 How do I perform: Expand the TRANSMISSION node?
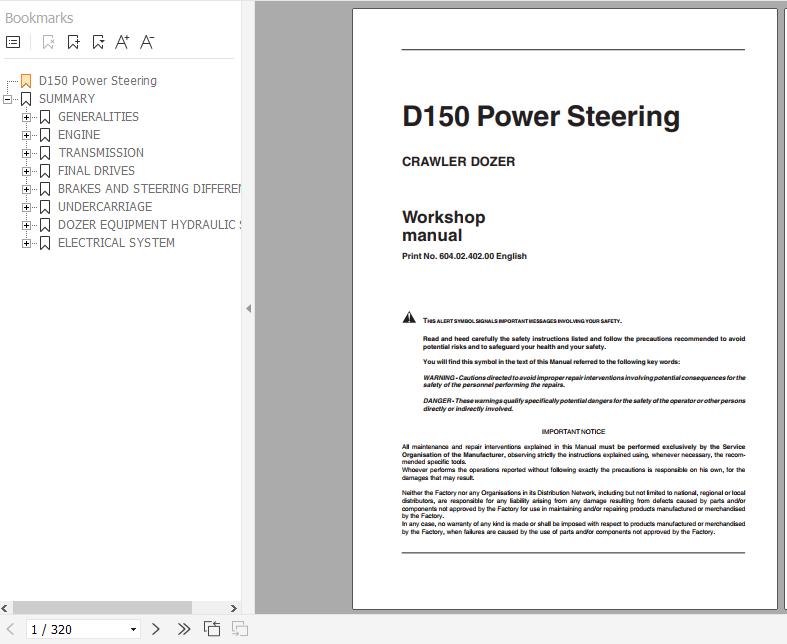coord(26,154)
